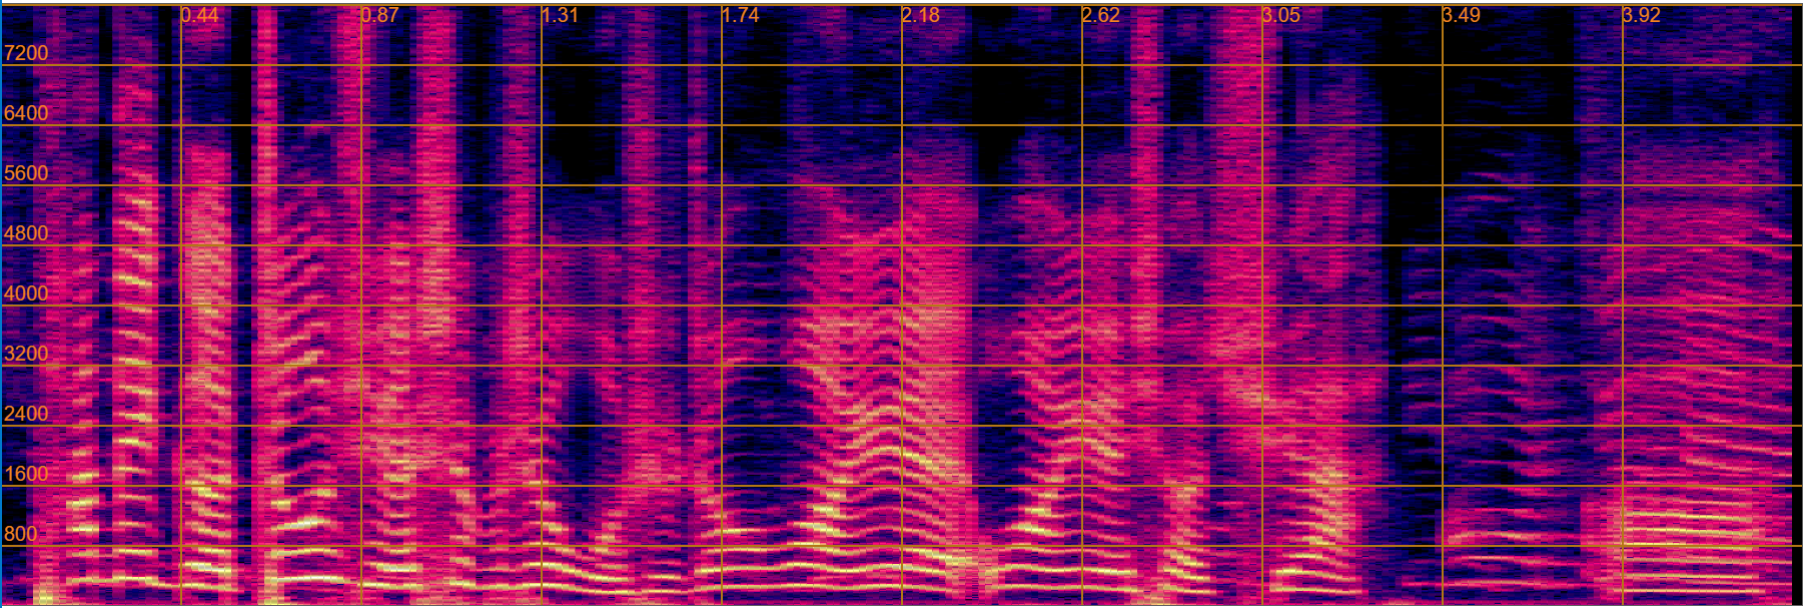Click the 5600 frequency axis label
Image resolution: width=1806 pixels, height=608 pixels.
[x=26, y=173]
